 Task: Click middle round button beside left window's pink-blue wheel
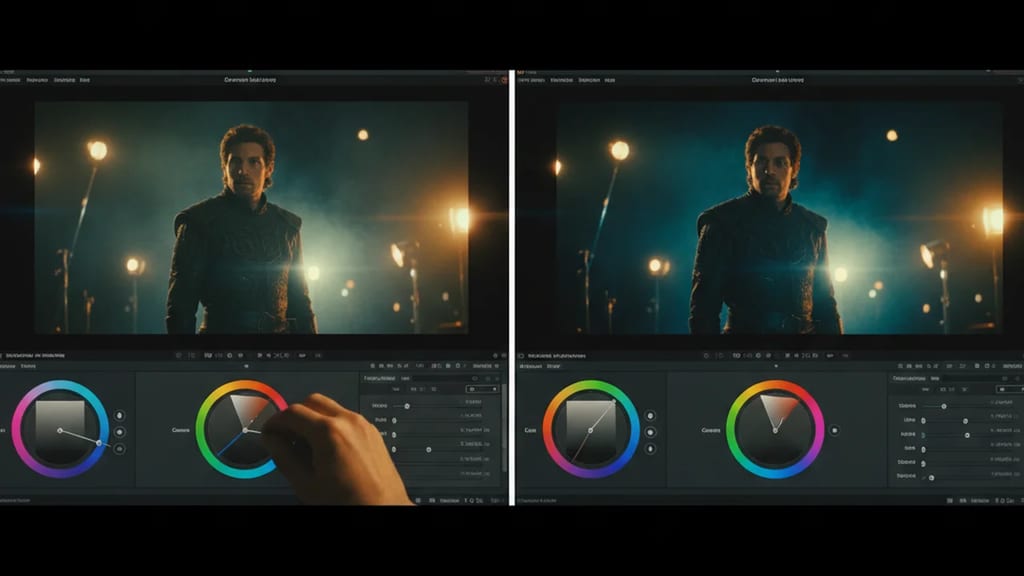120,432
